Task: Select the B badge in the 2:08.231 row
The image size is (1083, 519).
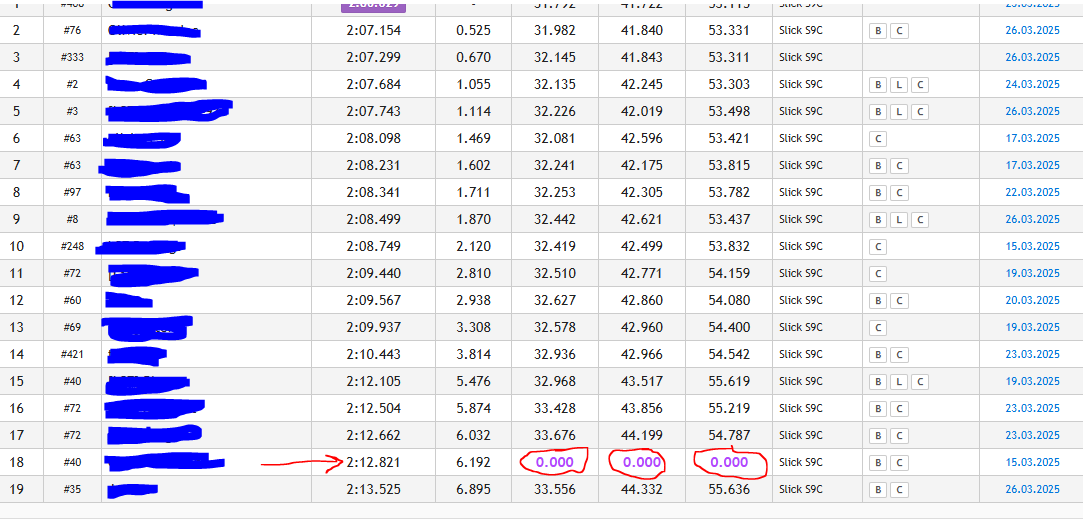Action: 878,166
